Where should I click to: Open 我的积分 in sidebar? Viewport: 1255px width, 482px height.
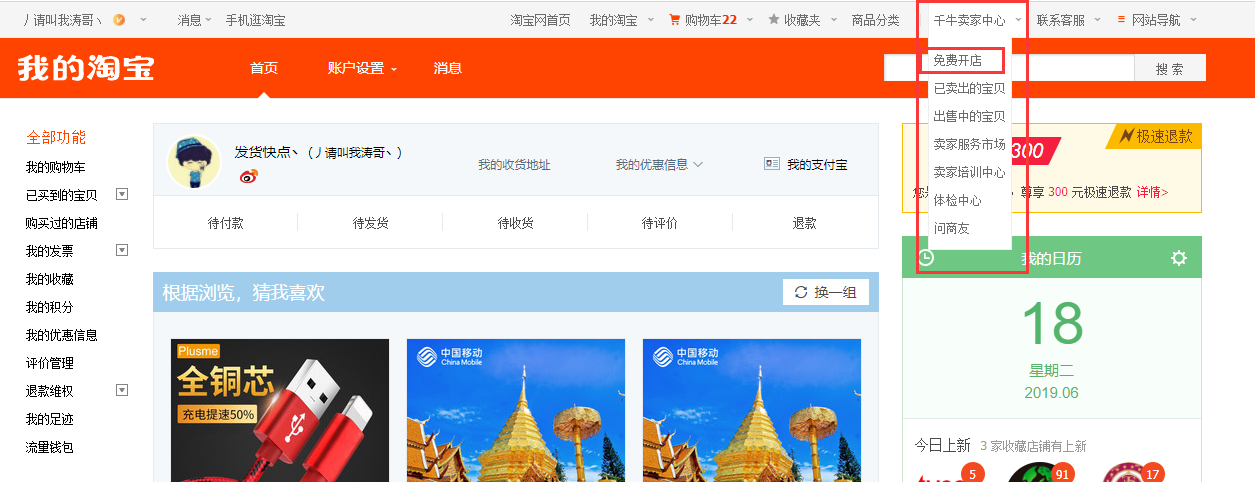[x=49, y=307]
